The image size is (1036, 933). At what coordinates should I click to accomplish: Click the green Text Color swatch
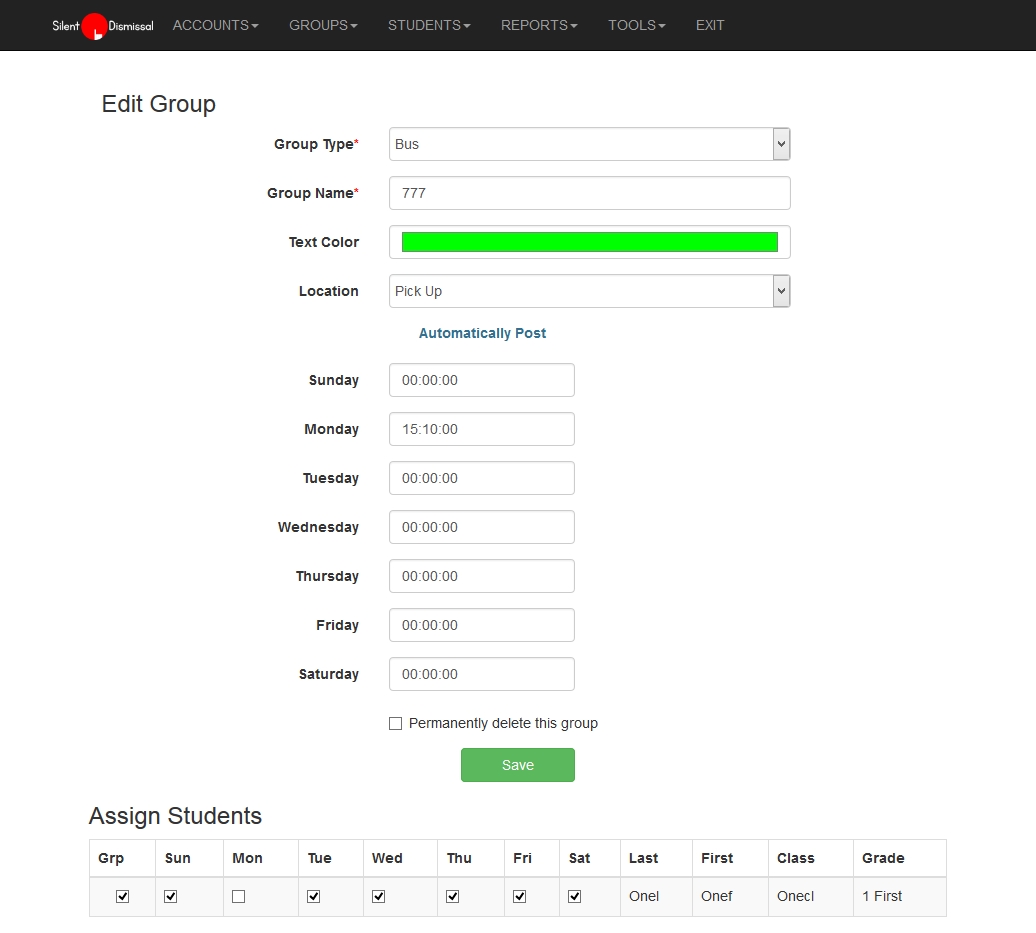coord(589,242)
